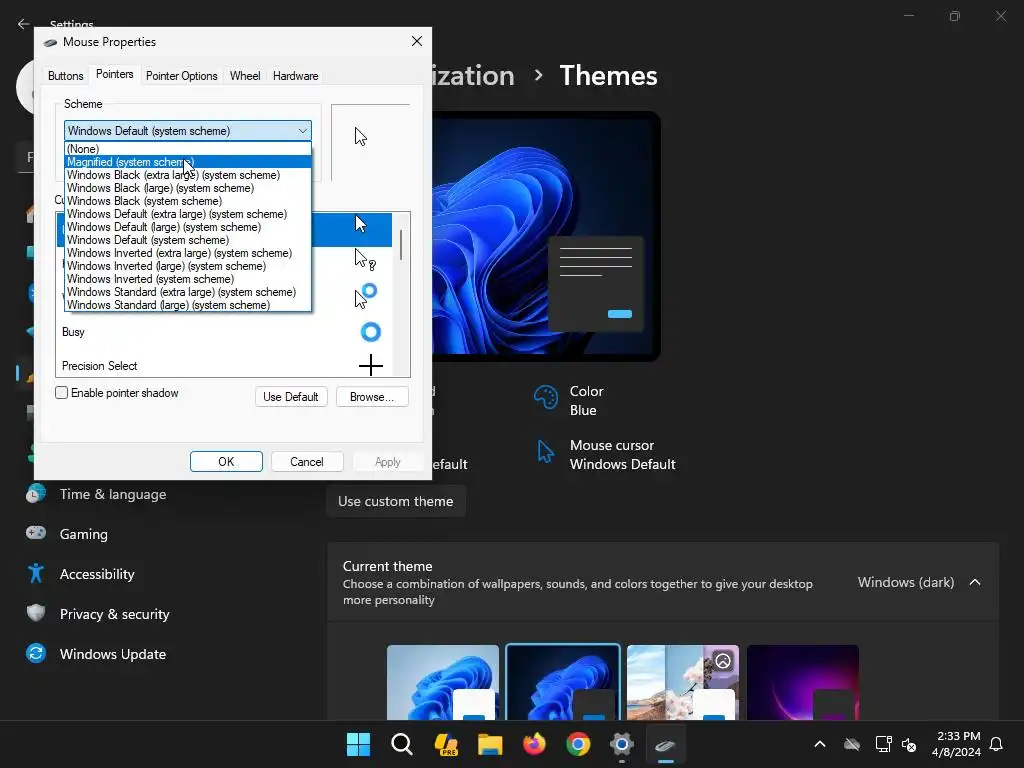Viewport: 1024px width, 768px height.
Task: Select the Windows light theme thumbnail
Action: 443,682
